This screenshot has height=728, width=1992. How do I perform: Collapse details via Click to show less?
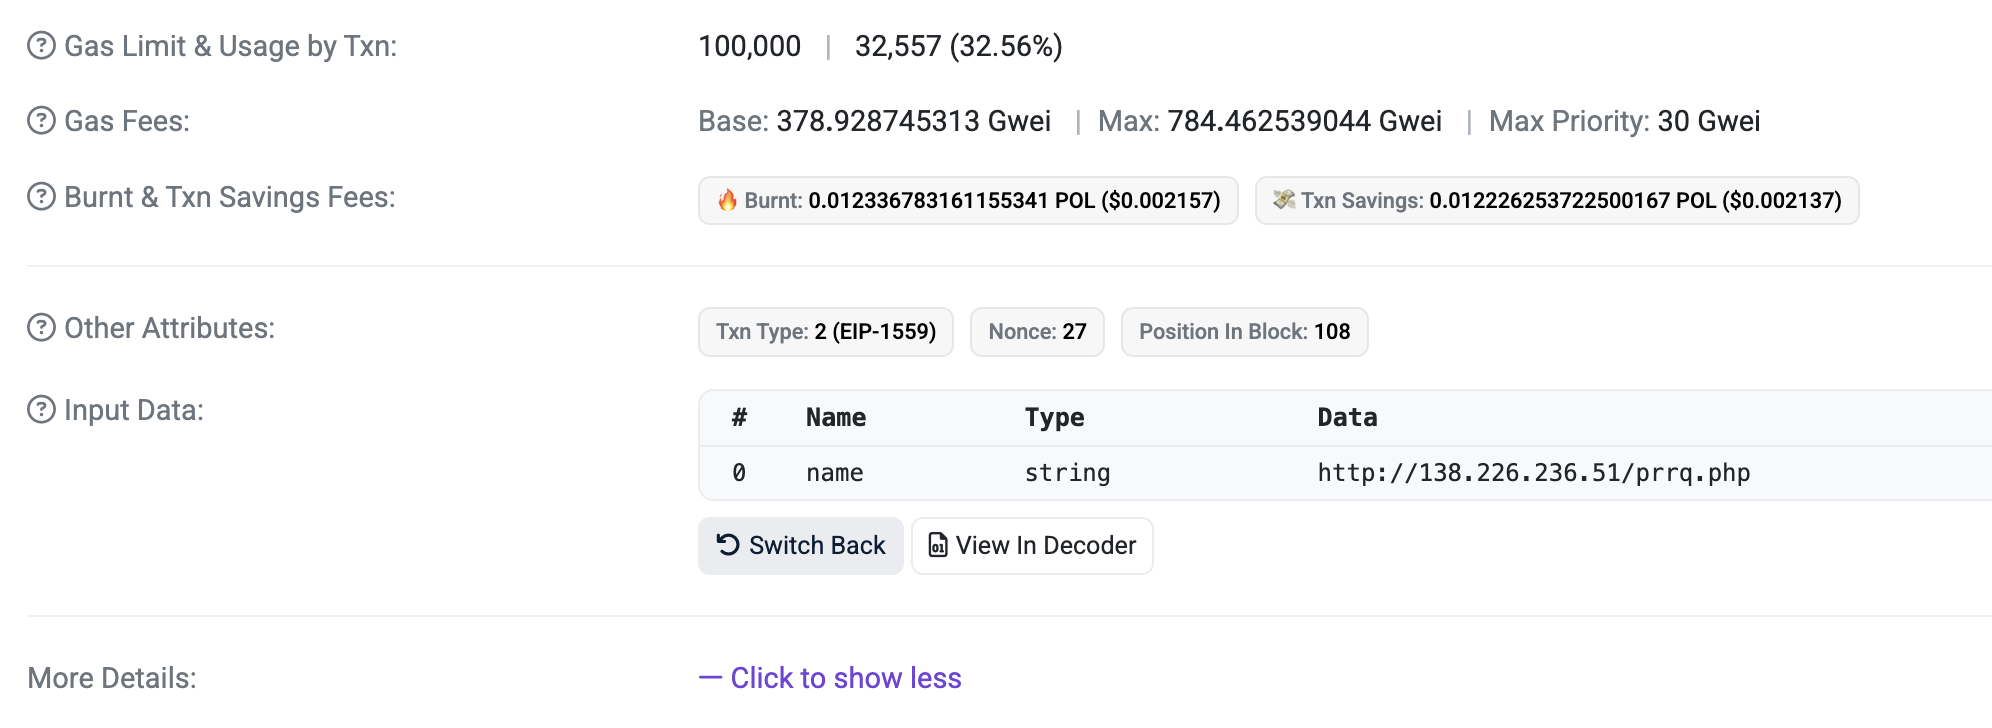830,678
